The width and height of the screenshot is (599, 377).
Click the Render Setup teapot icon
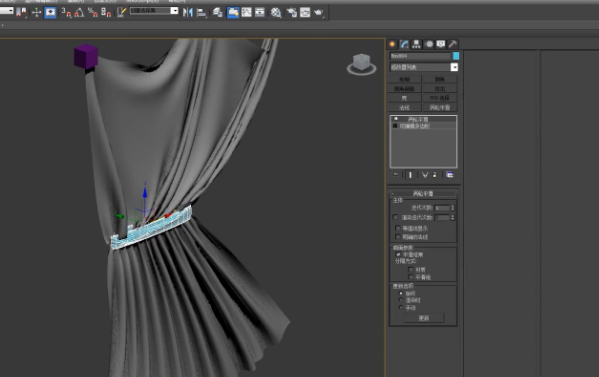tap(291, 13)
